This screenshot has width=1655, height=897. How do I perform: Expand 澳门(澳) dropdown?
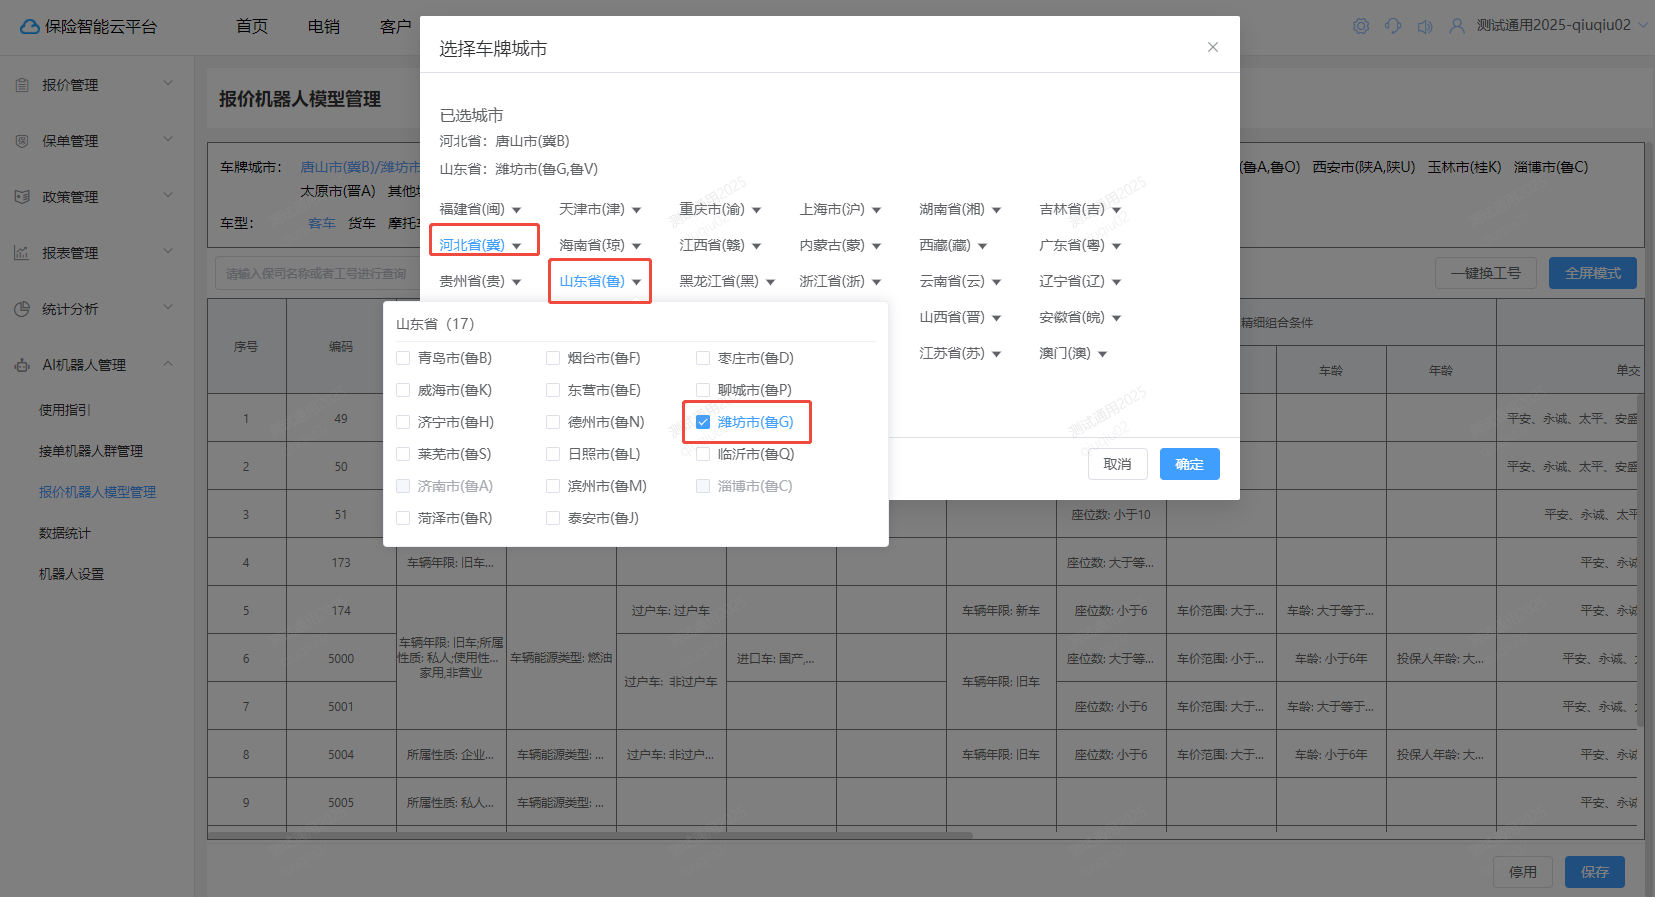coord(1073,353)
